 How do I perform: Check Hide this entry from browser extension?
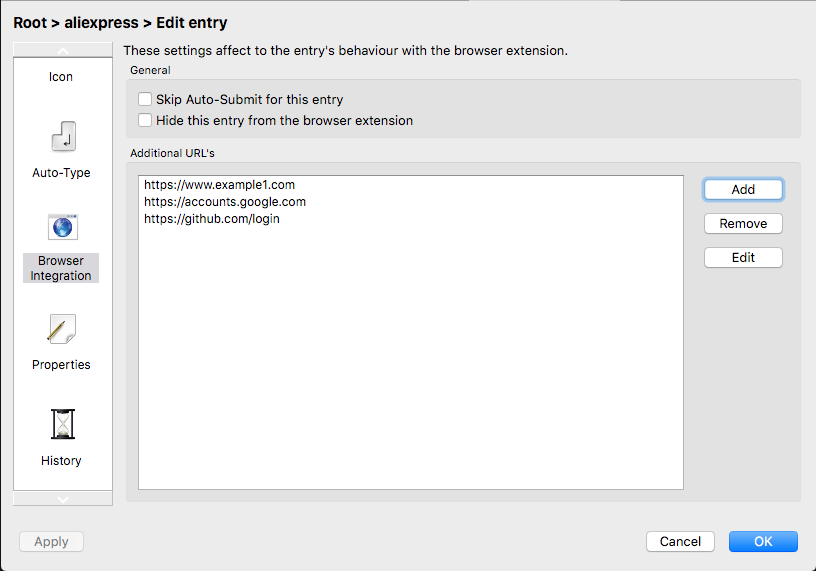(x=146, y=121)
